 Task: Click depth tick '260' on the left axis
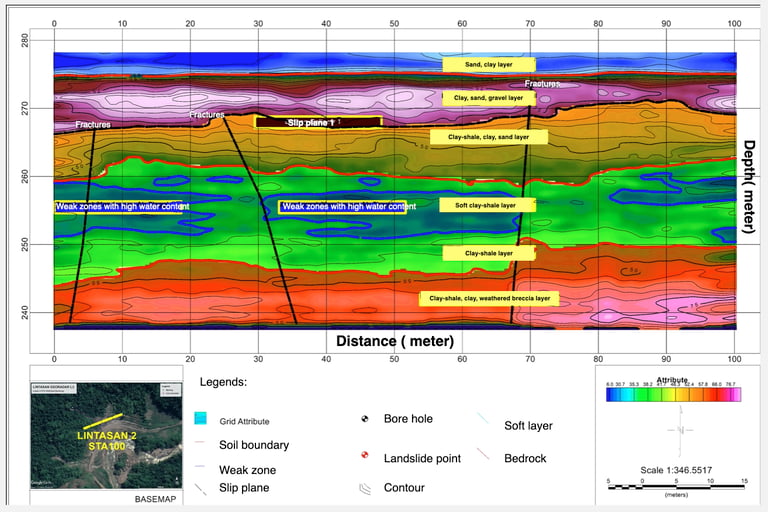point(25,176)
